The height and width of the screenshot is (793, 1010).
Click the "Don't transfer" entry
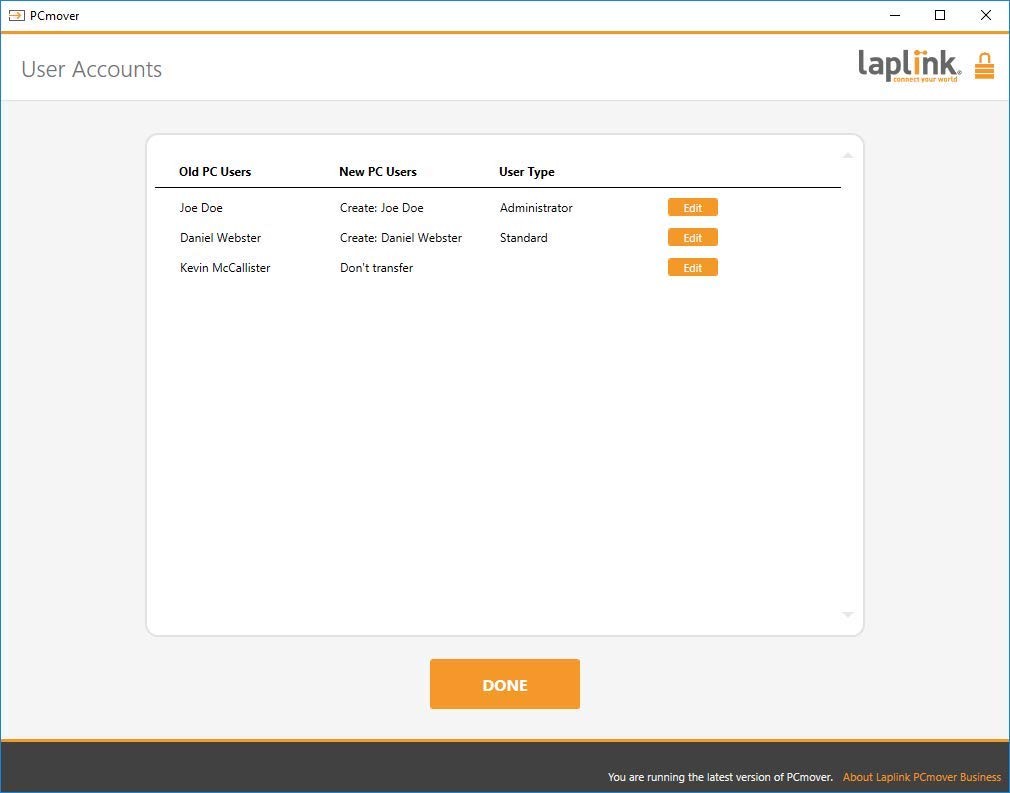376,268
